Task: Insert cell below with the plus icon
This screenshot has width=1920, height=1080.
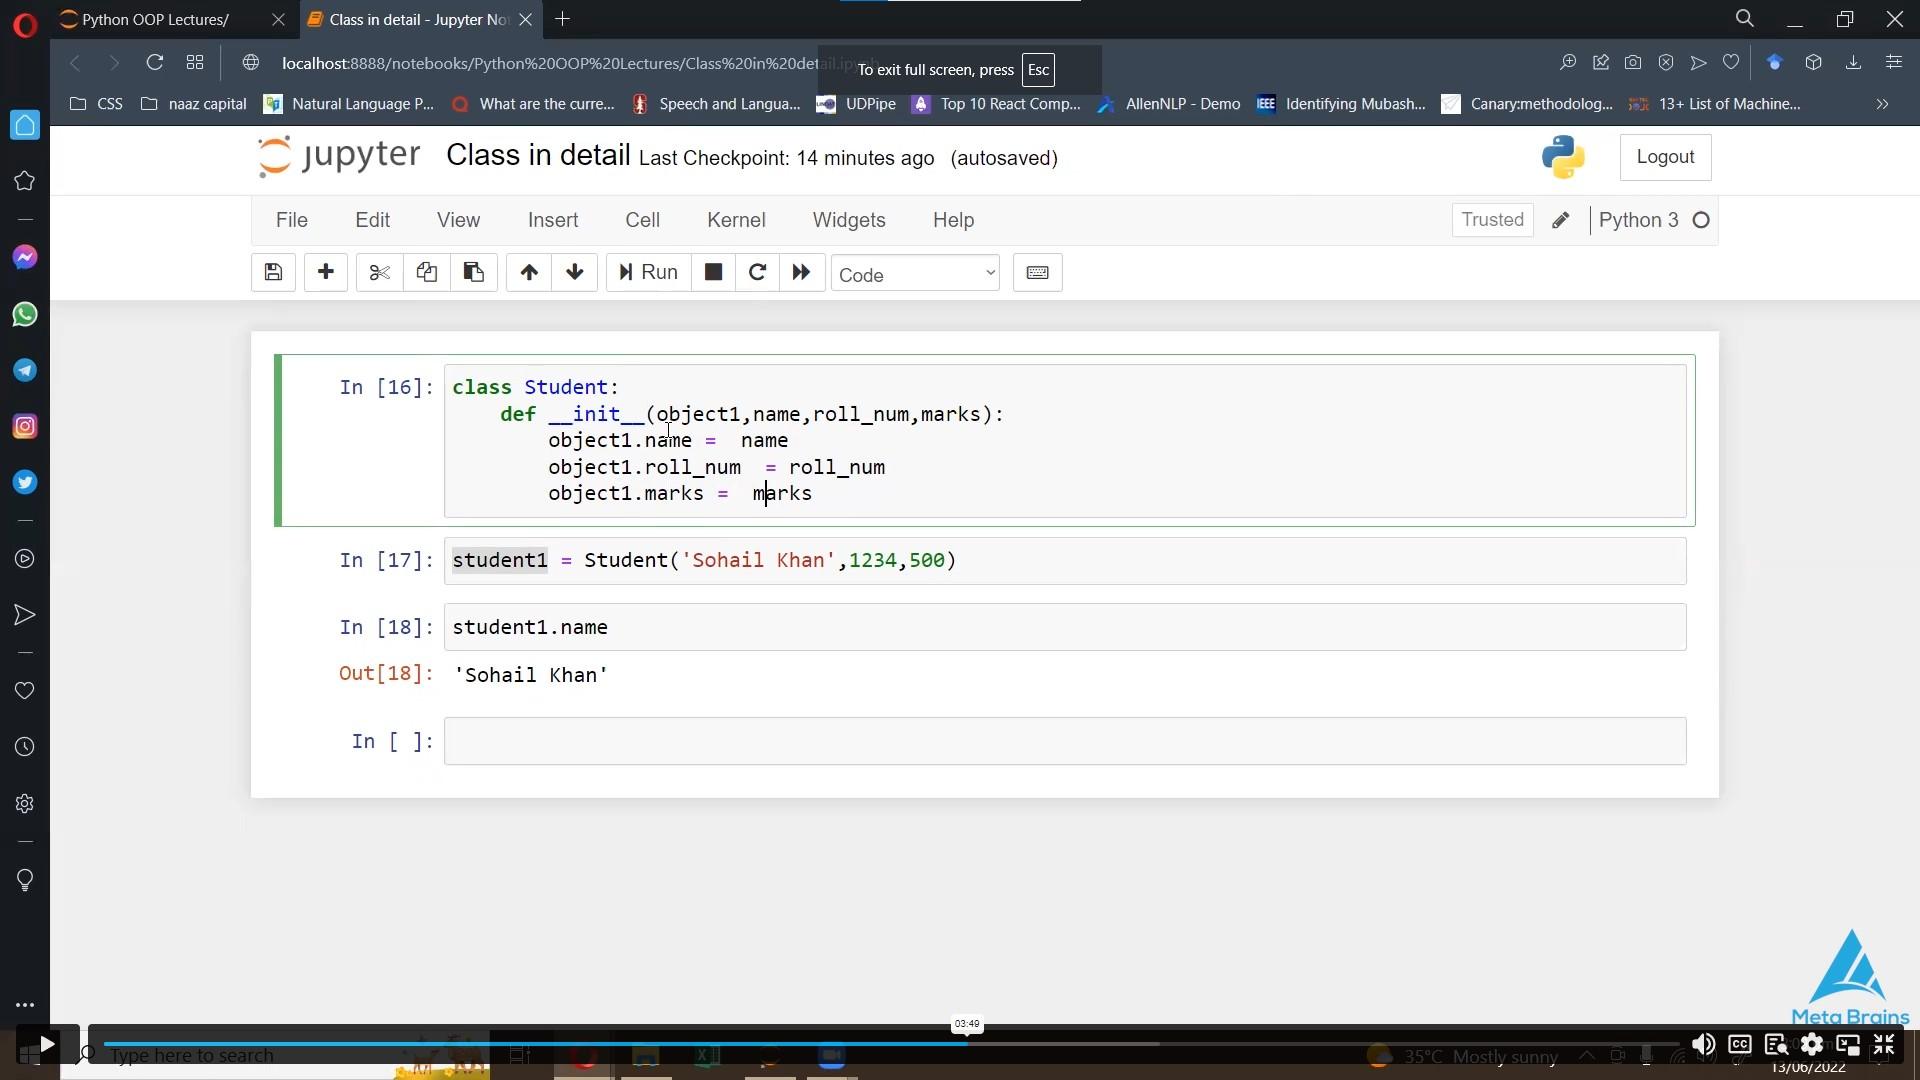Action: (325, 272)
